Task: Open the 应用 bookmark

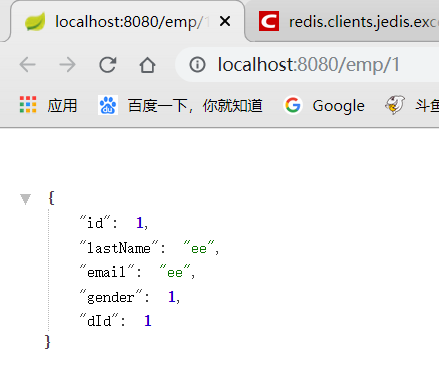Action: coord(48,105)
